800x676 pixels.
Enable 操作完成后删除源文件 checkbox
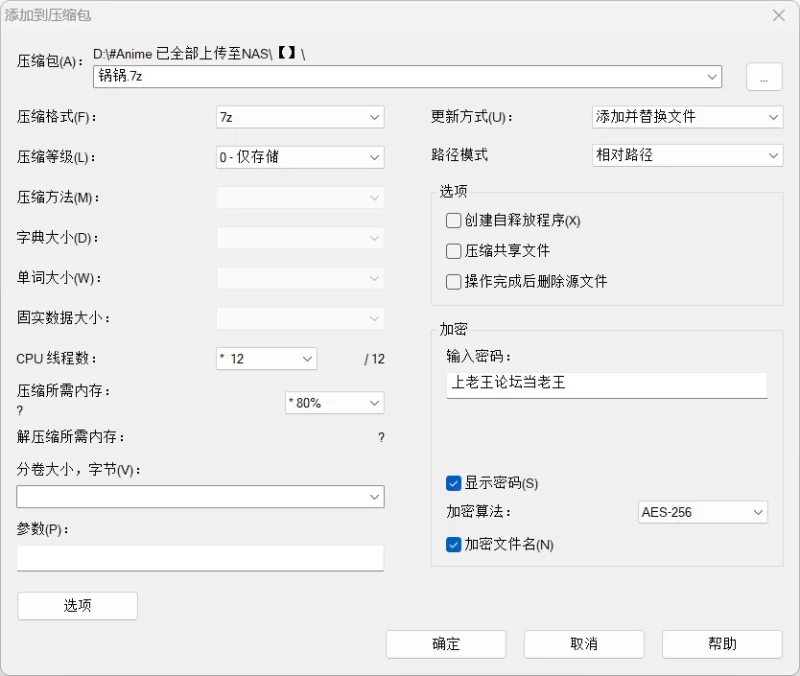(x=453, y=282)
